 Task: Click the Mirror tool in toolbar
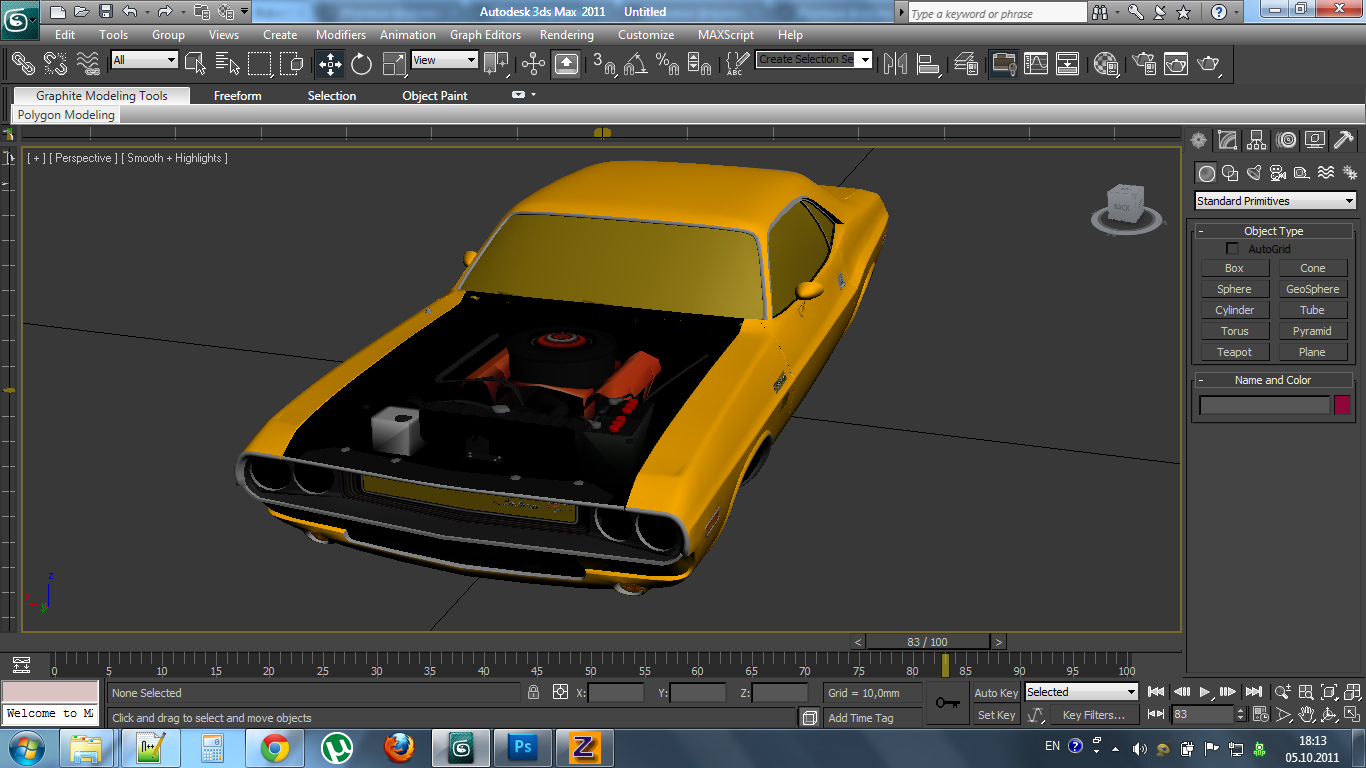click(895, 64)
